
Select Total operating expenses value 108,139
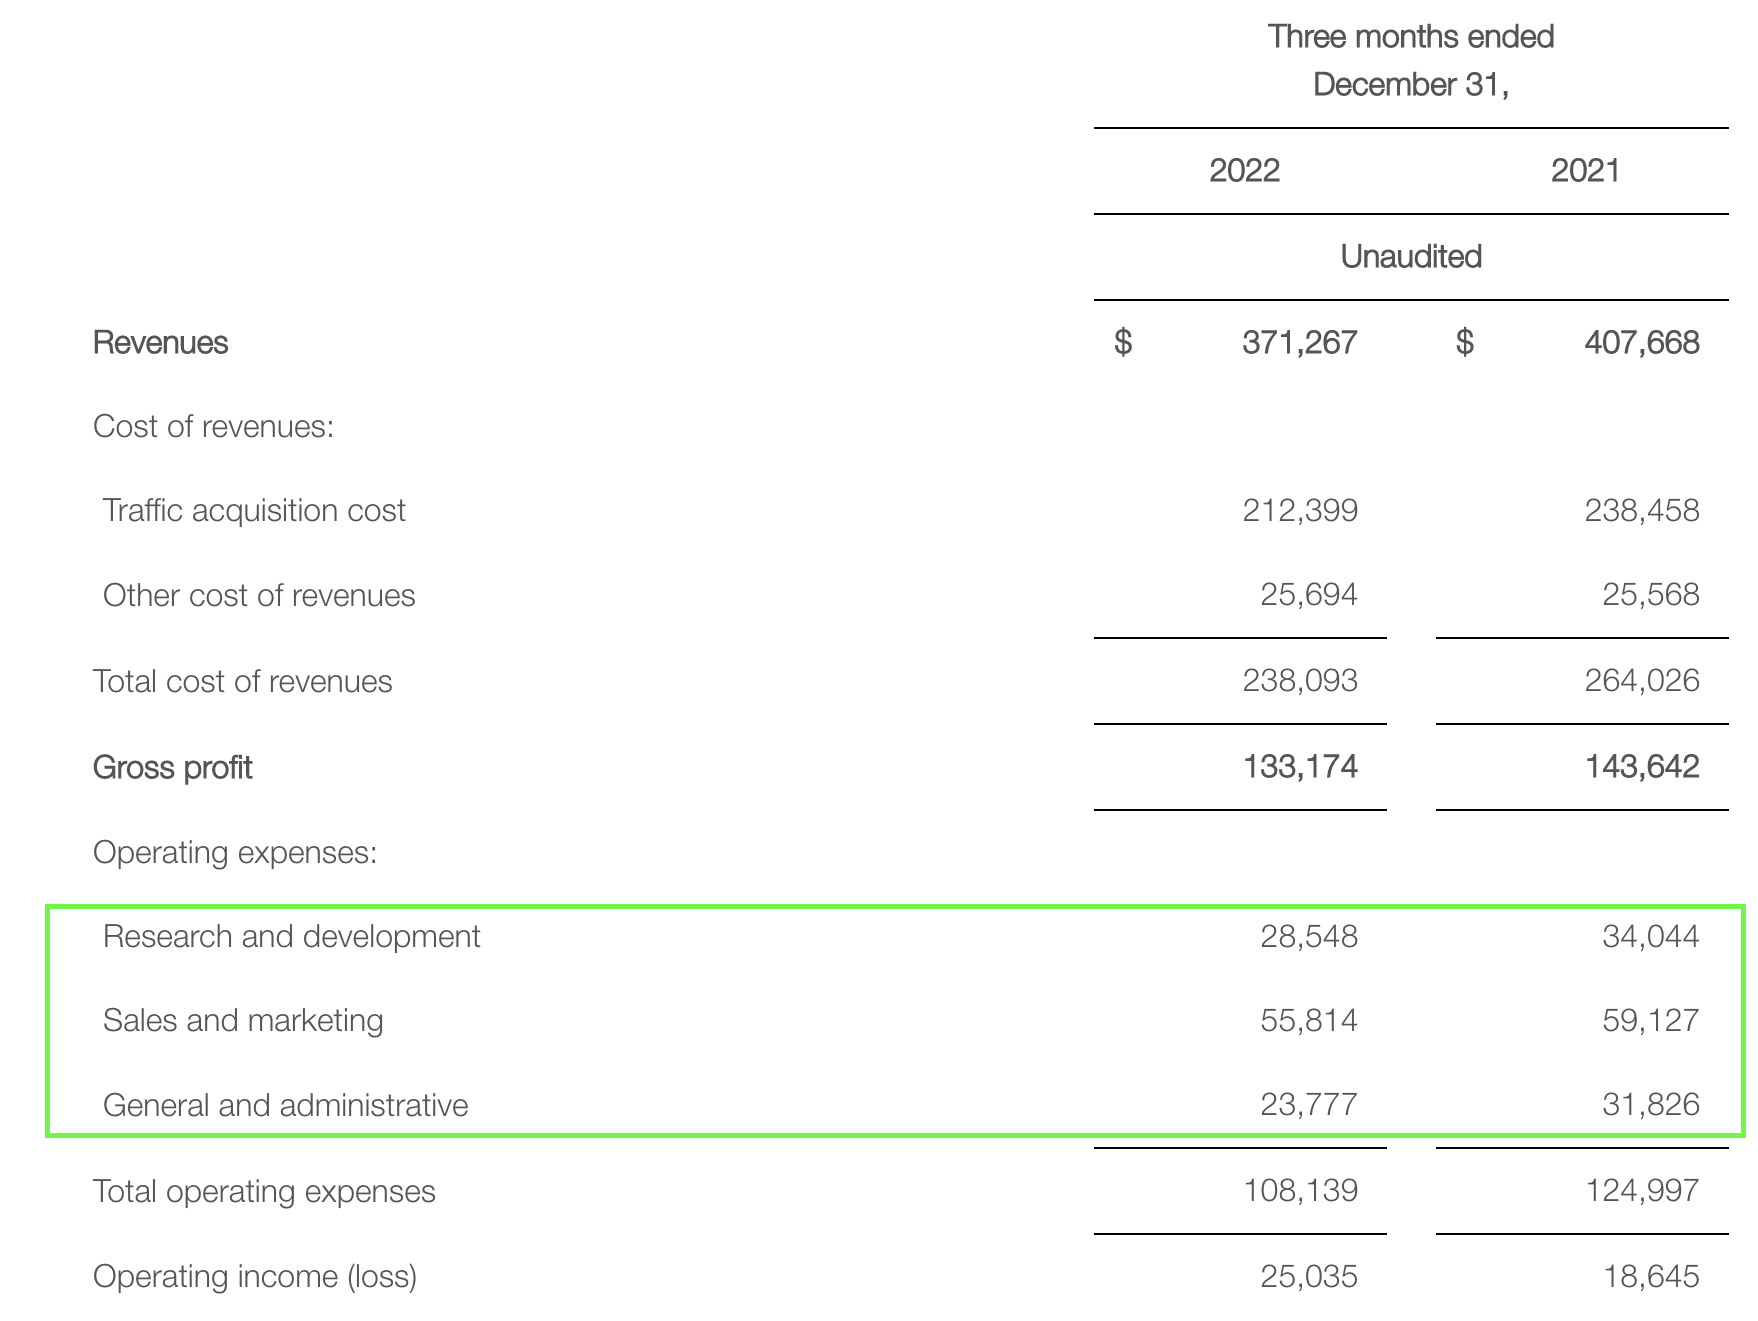(1300, 1191)
